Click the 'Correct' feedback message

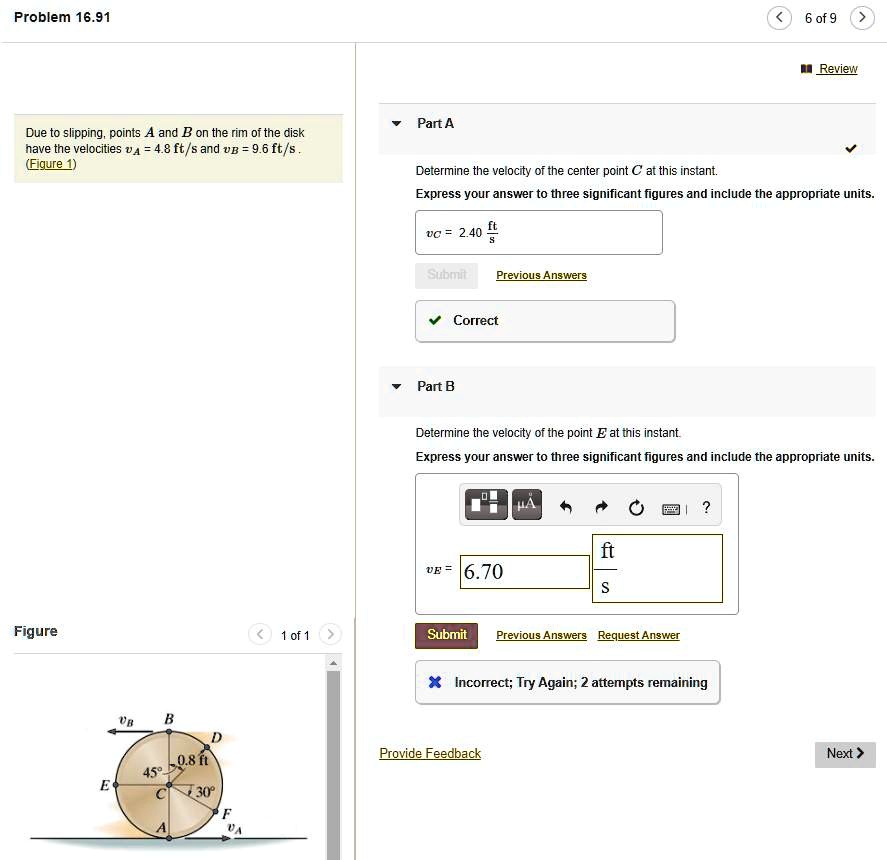[545, 321]
